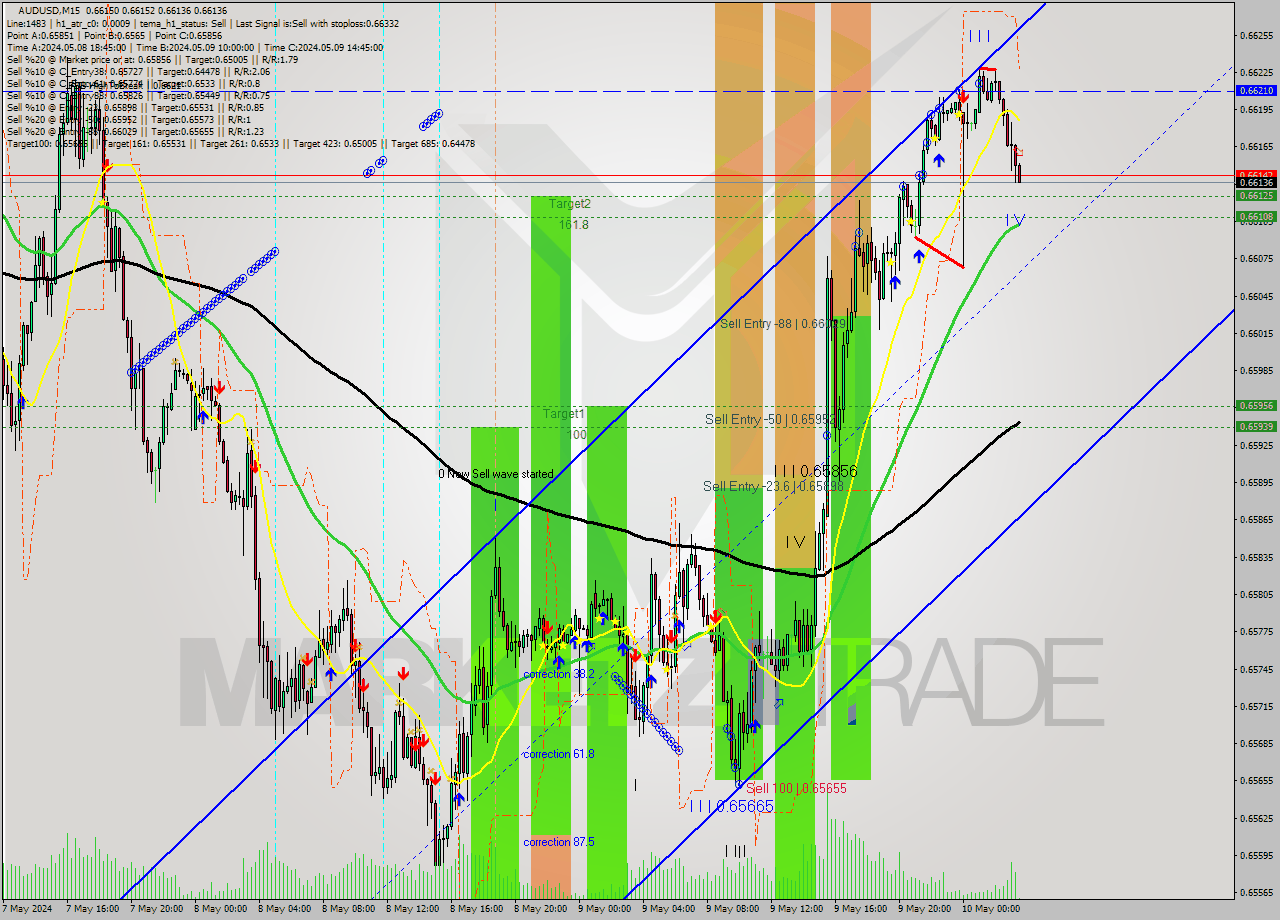This screenshot has width=1280, height=920.
Task: Click the 'I I I 0.65856' wave label
Action: tap(816, 470)
